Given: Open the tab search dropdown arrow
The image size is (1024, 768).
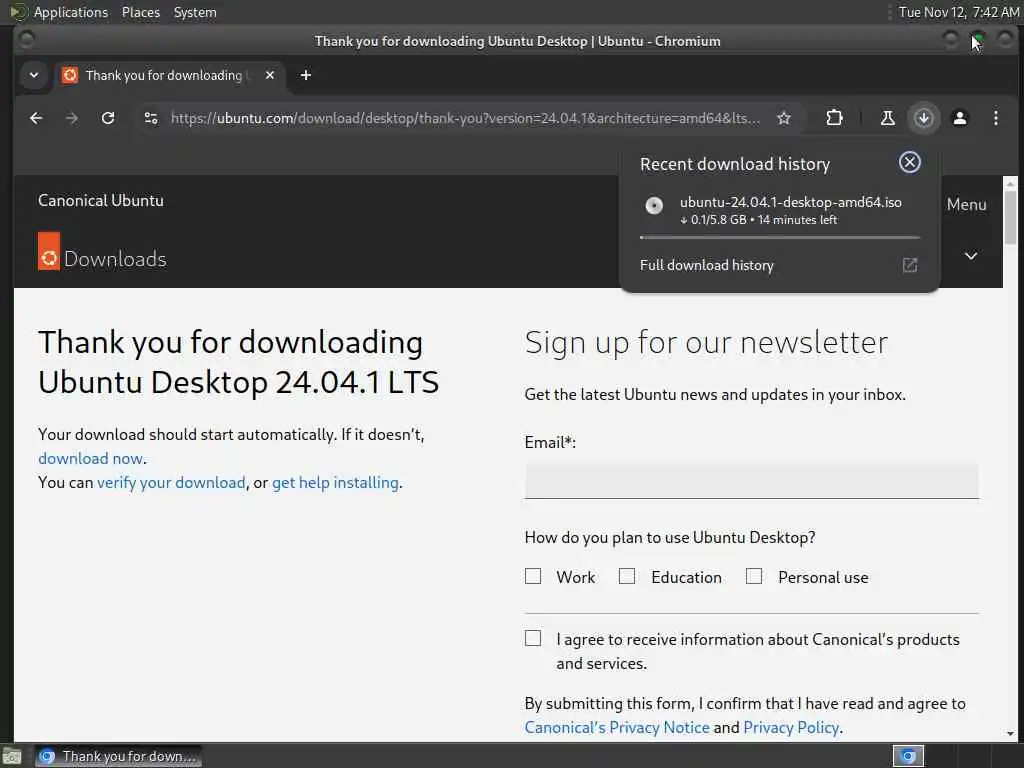Looking at the screenshot, I should pos(34,75).
